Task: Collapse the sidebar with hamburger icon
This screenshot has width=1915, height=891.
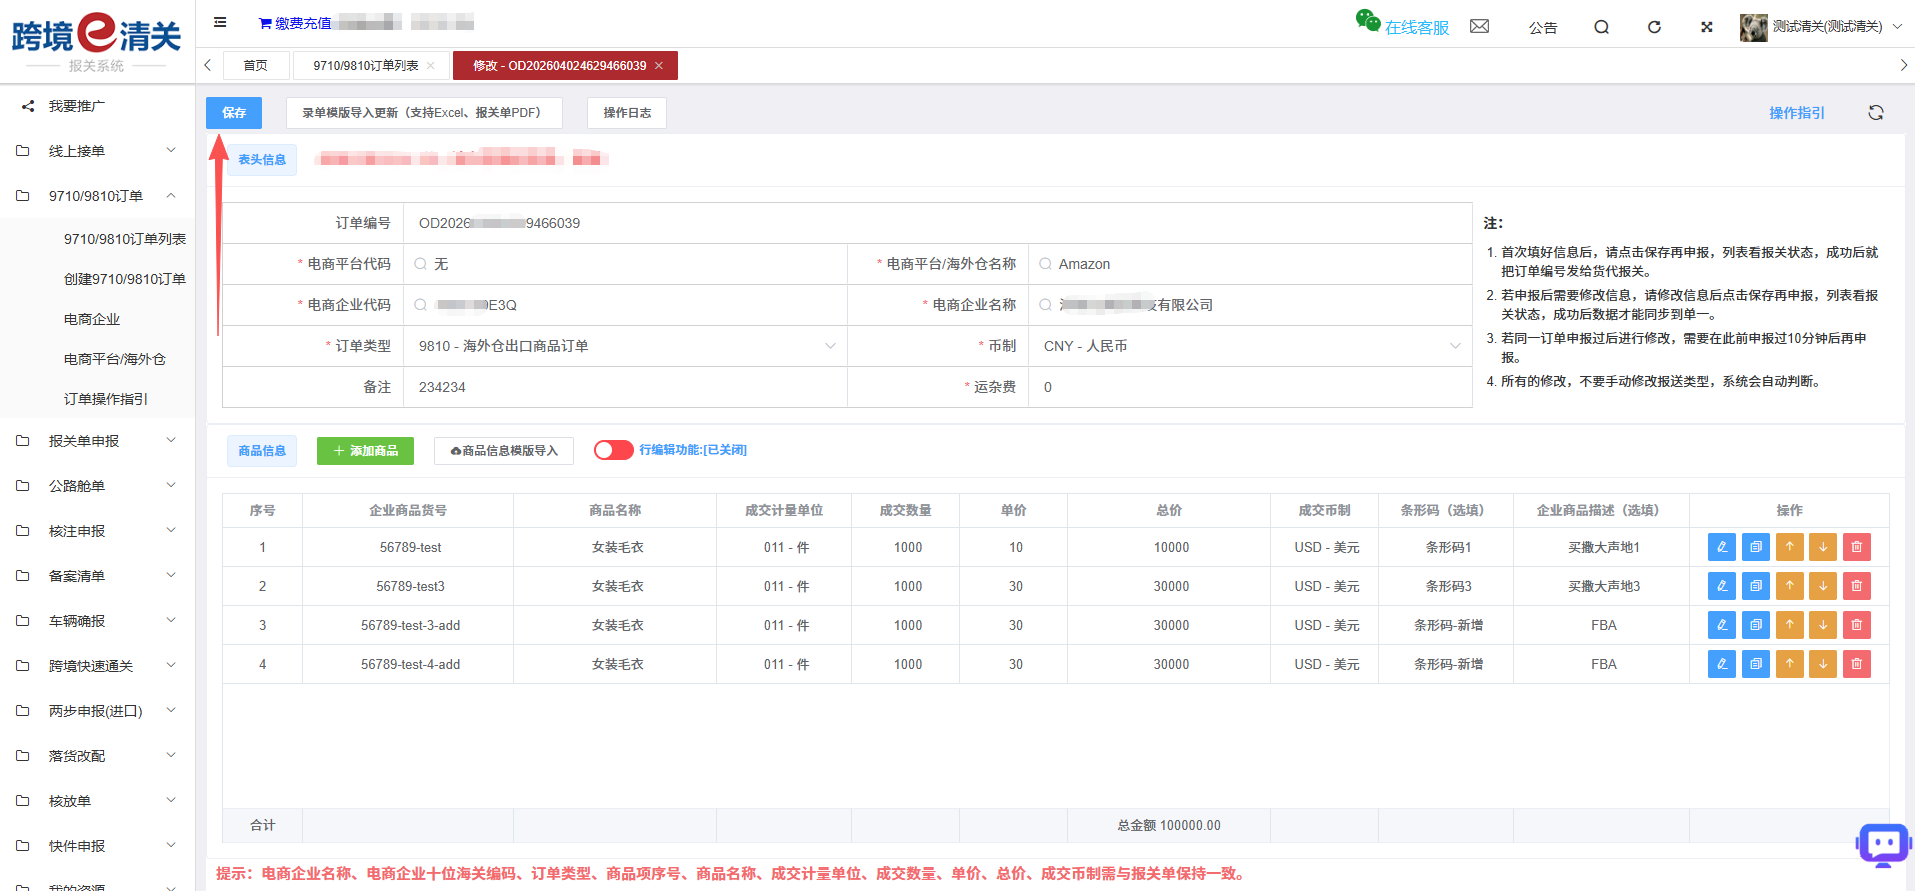Action: [220, 22]
